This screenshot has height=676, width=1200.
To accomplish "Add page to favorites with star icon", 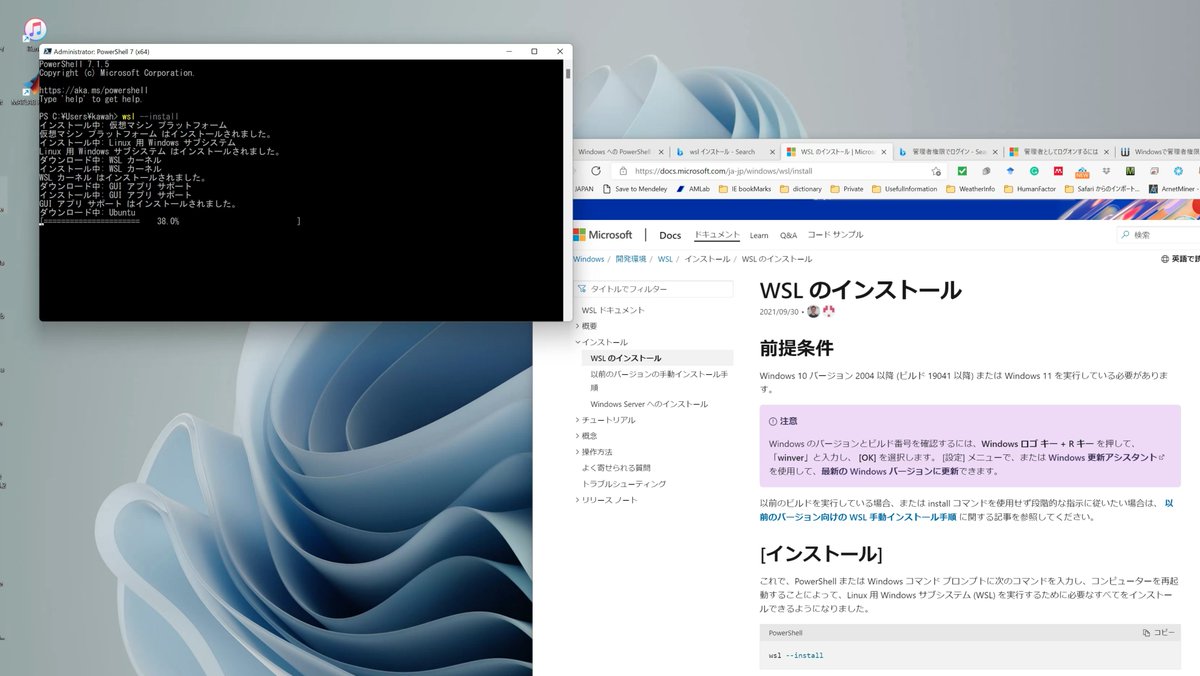I will (x=935, y=171).
